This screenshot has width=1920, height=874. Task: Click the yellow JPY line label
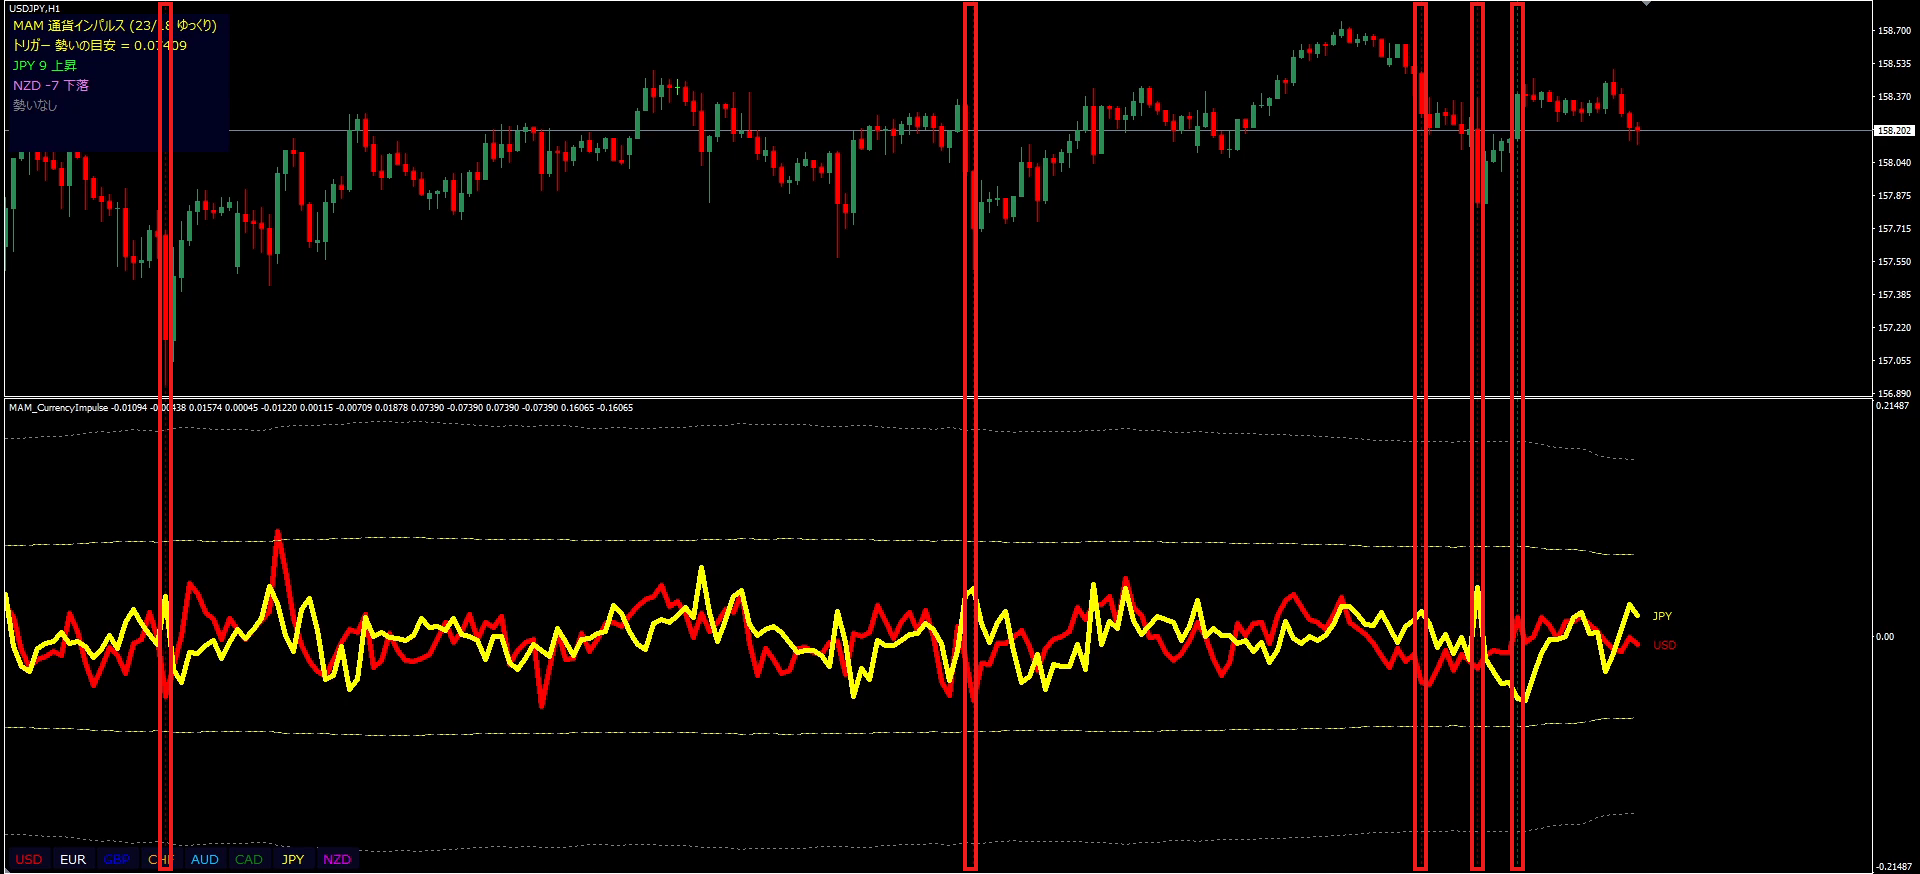click(x=1662, y=616)
